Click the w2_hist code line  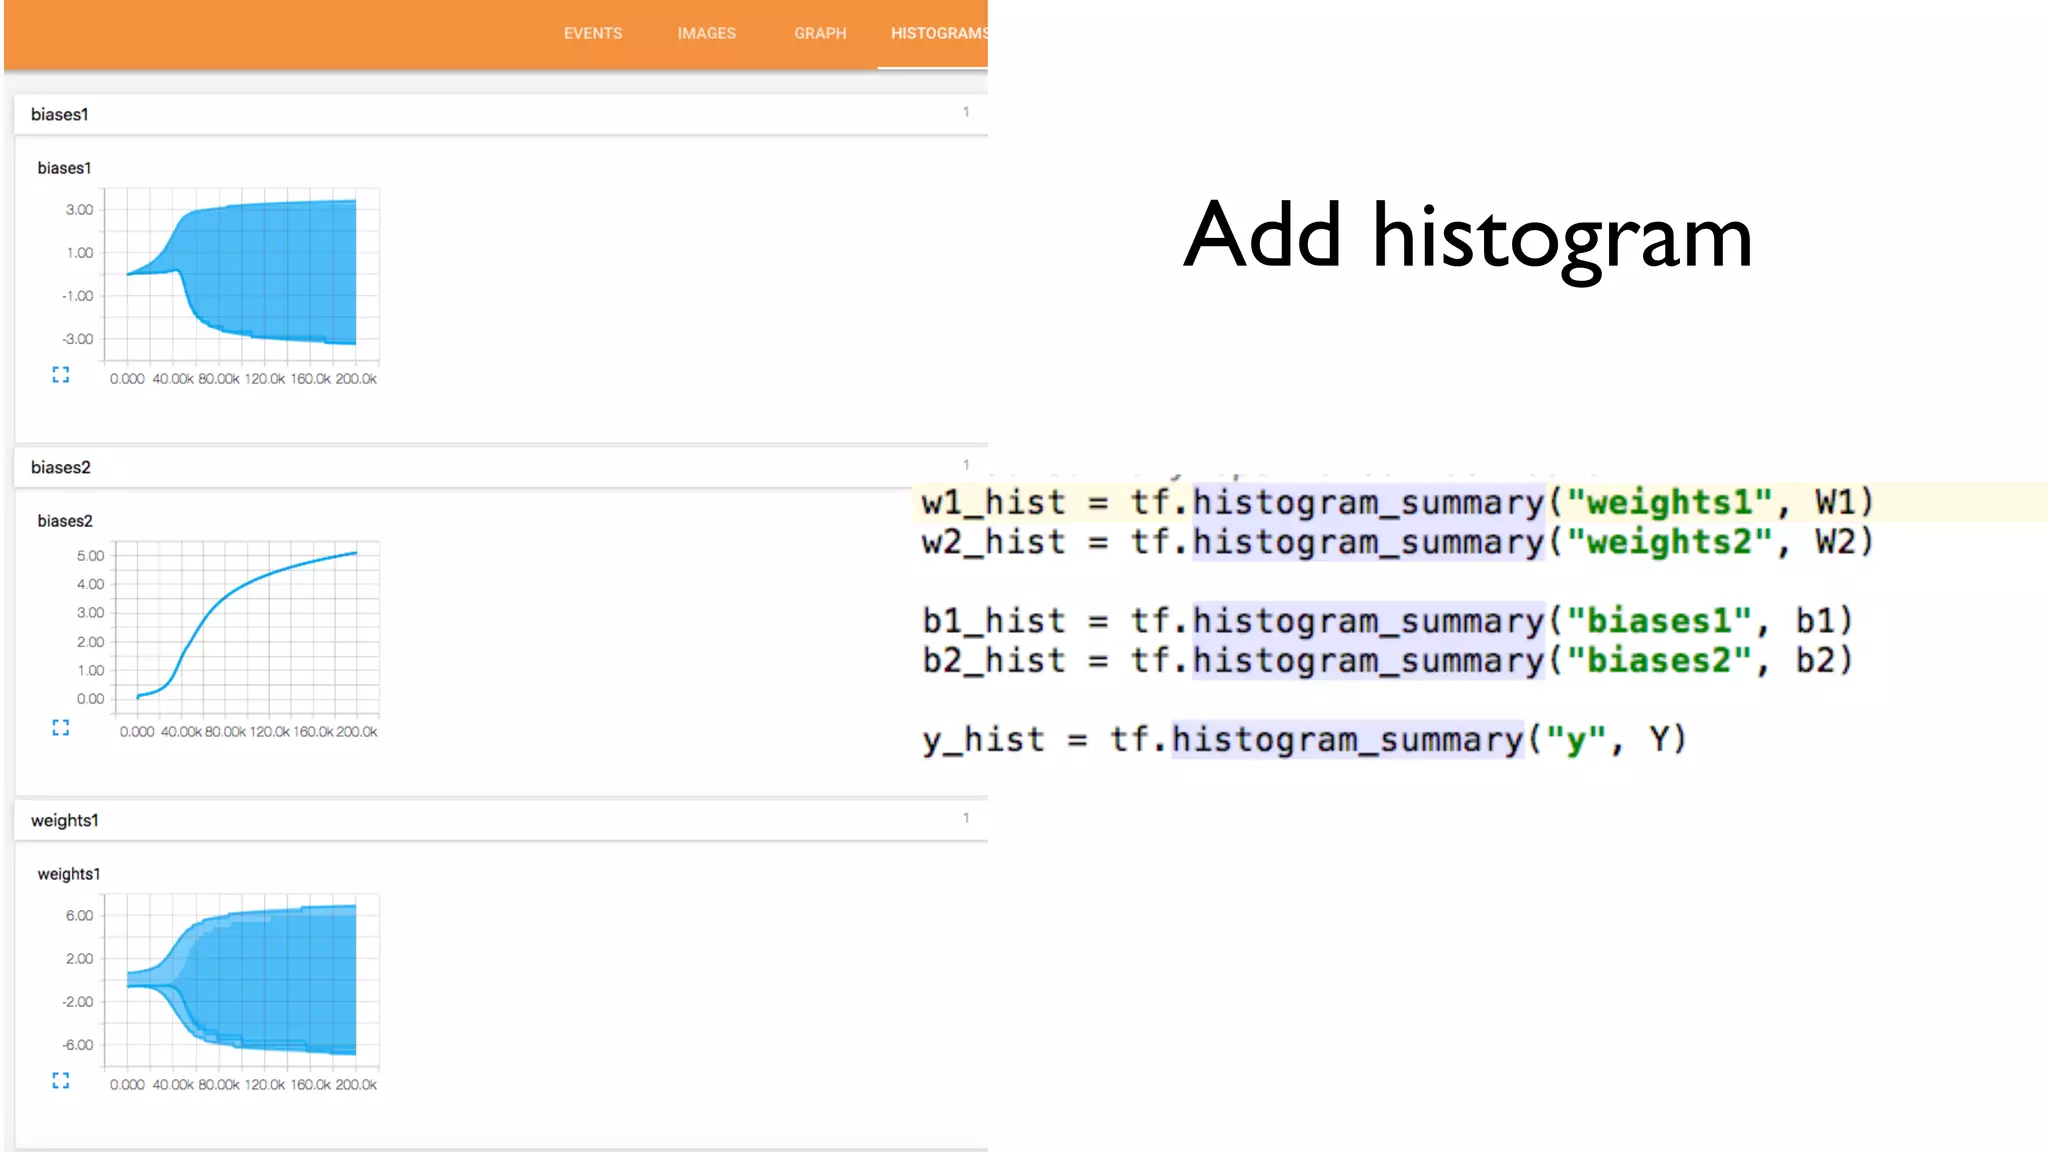click(1397, 542)
